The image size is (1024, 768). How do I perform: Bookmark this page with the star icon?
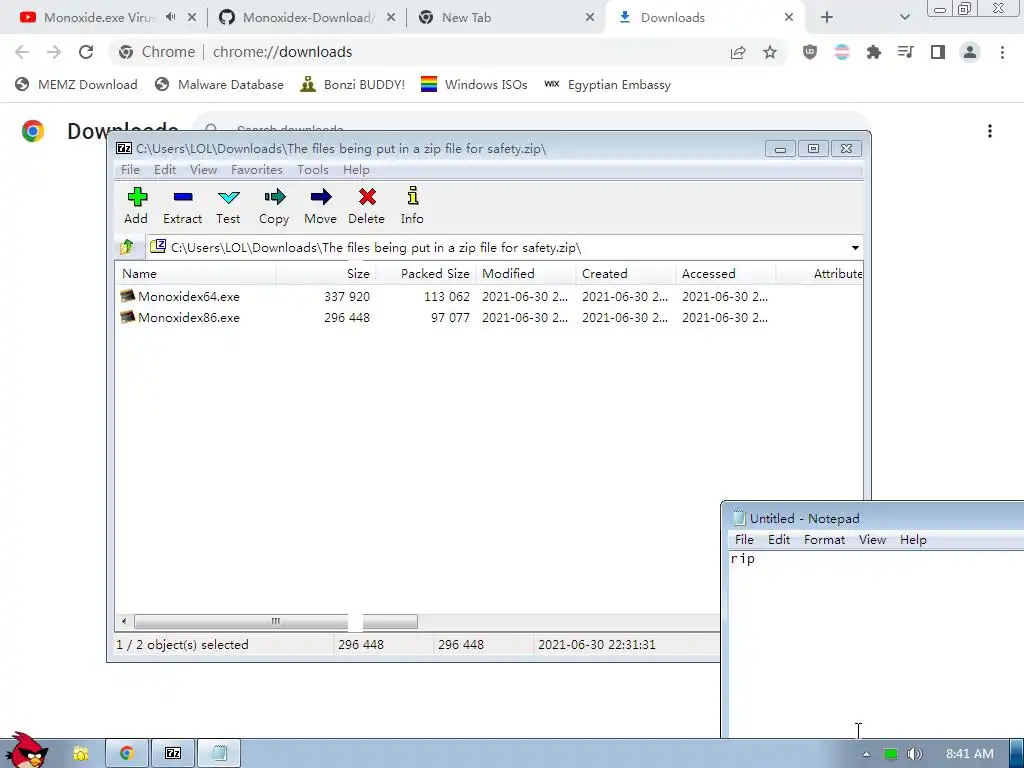tap(770, 52)
